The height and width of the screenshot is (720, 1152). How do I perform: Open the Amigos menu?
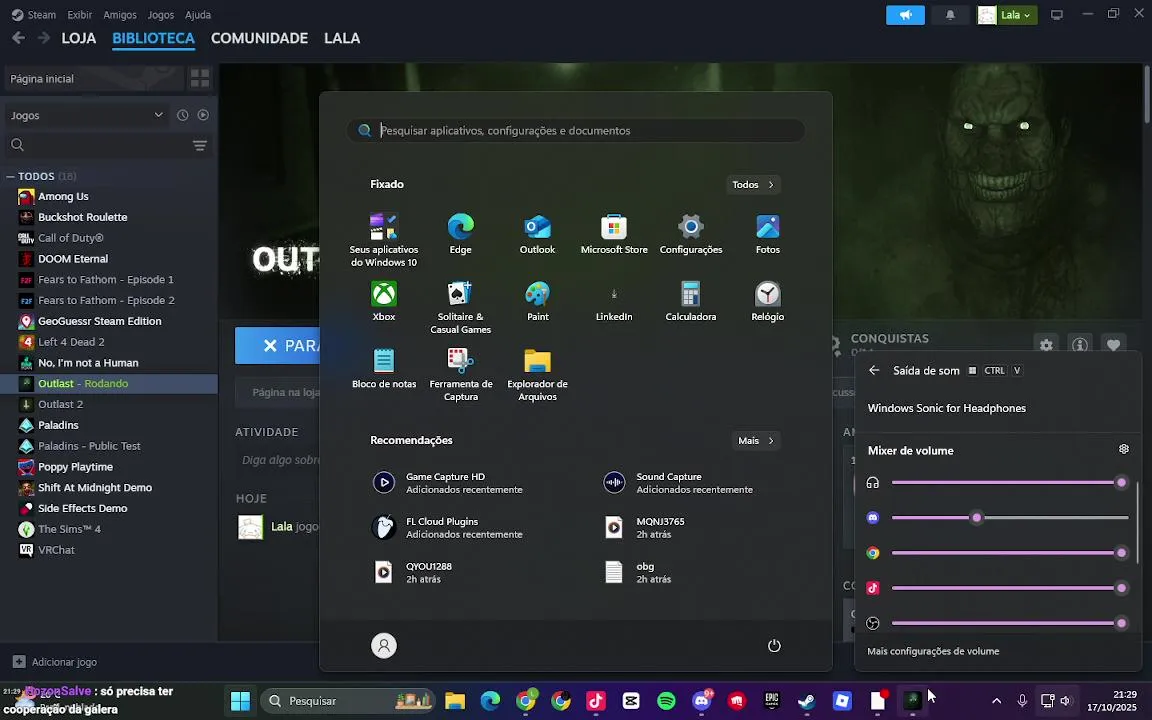tap(120, 15)
